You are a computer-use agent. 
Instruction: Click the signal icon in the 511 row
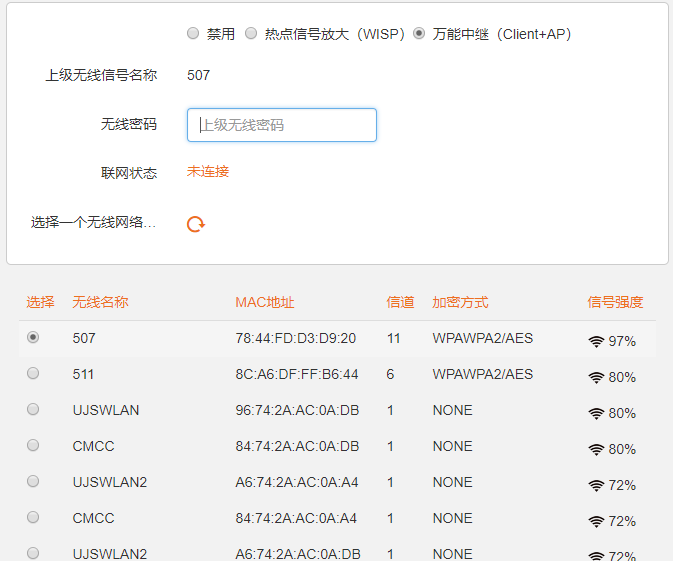tap(596, 378)
